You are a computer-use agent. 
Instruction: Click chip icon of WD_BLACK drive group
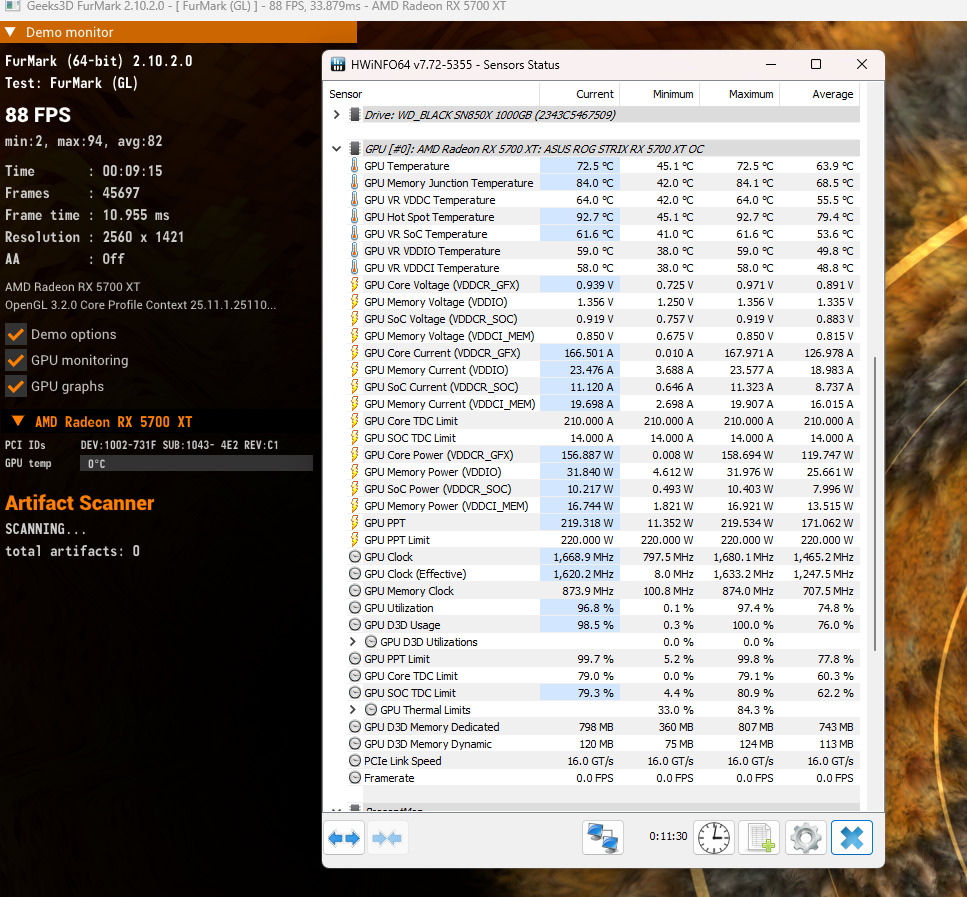(355, 115)
